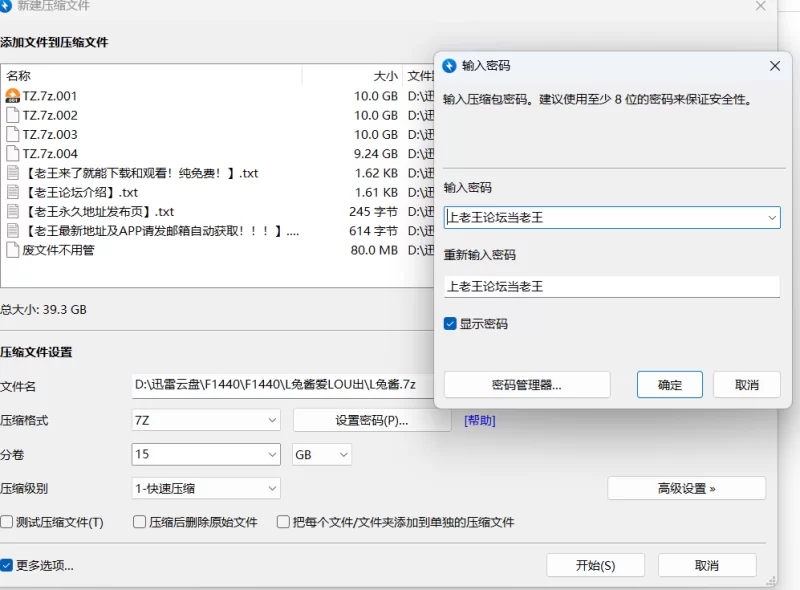This screenshot has height=590, width=800.
Task: Click the 确定 button
Action: click(x=670, y=385)
